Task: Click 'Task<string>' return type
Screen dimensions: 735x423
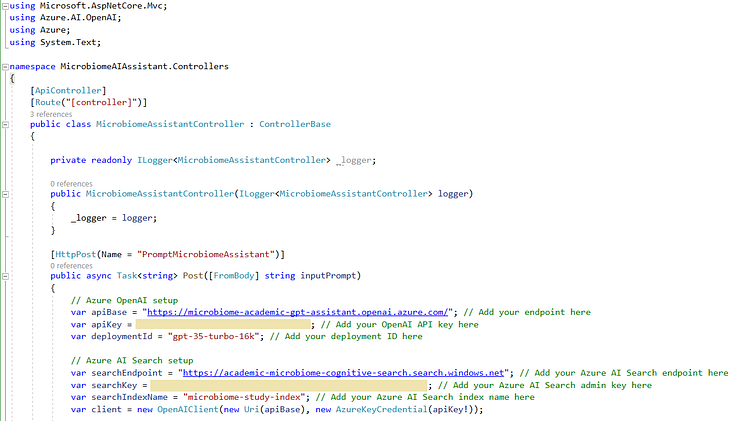Action: (x=147, y=276)
